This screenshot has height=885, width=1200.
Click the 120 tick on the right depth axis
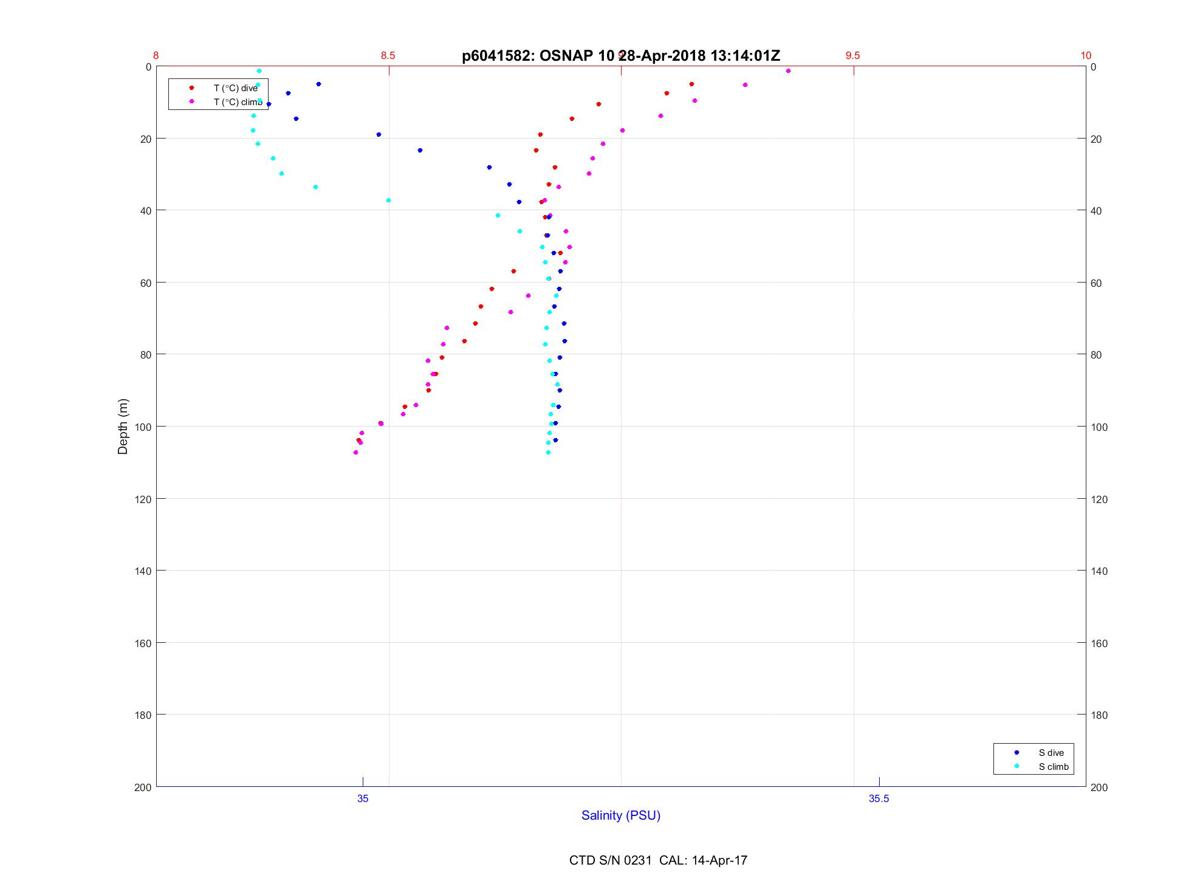click(x=1100, y=499)
